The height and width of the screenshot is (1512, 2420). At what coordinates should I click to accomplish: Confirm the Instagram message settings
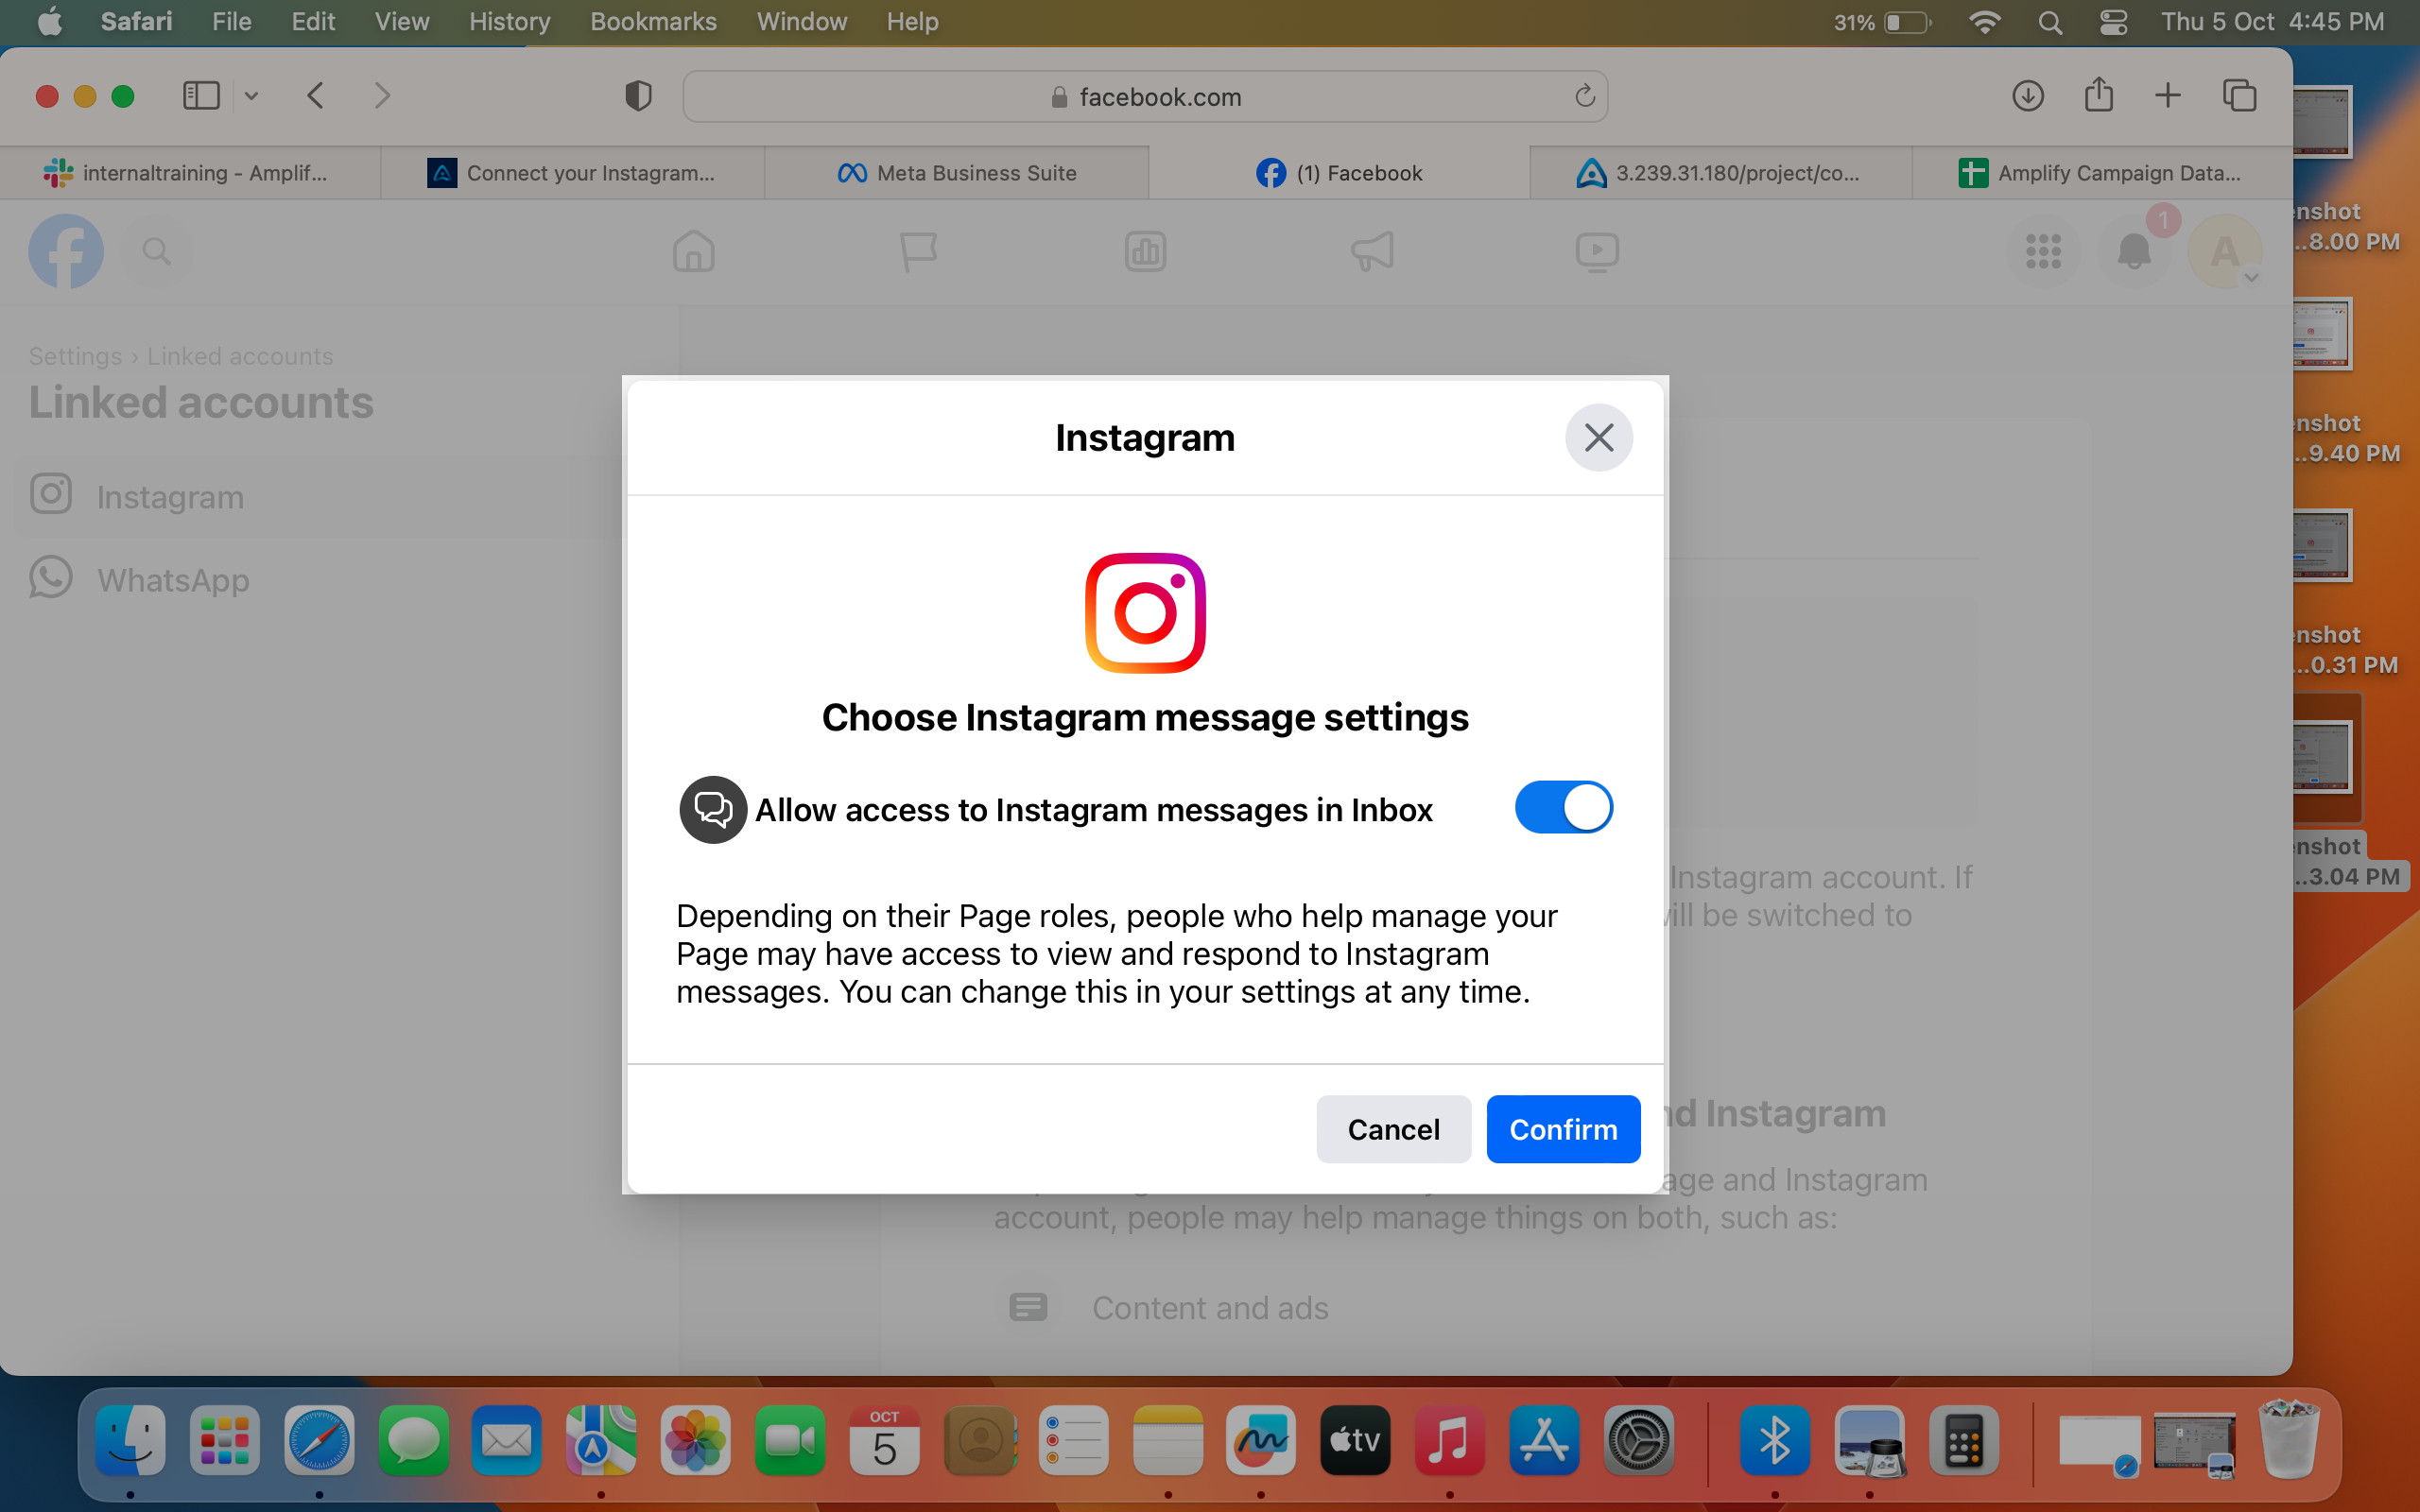tap(1563, 1129)
